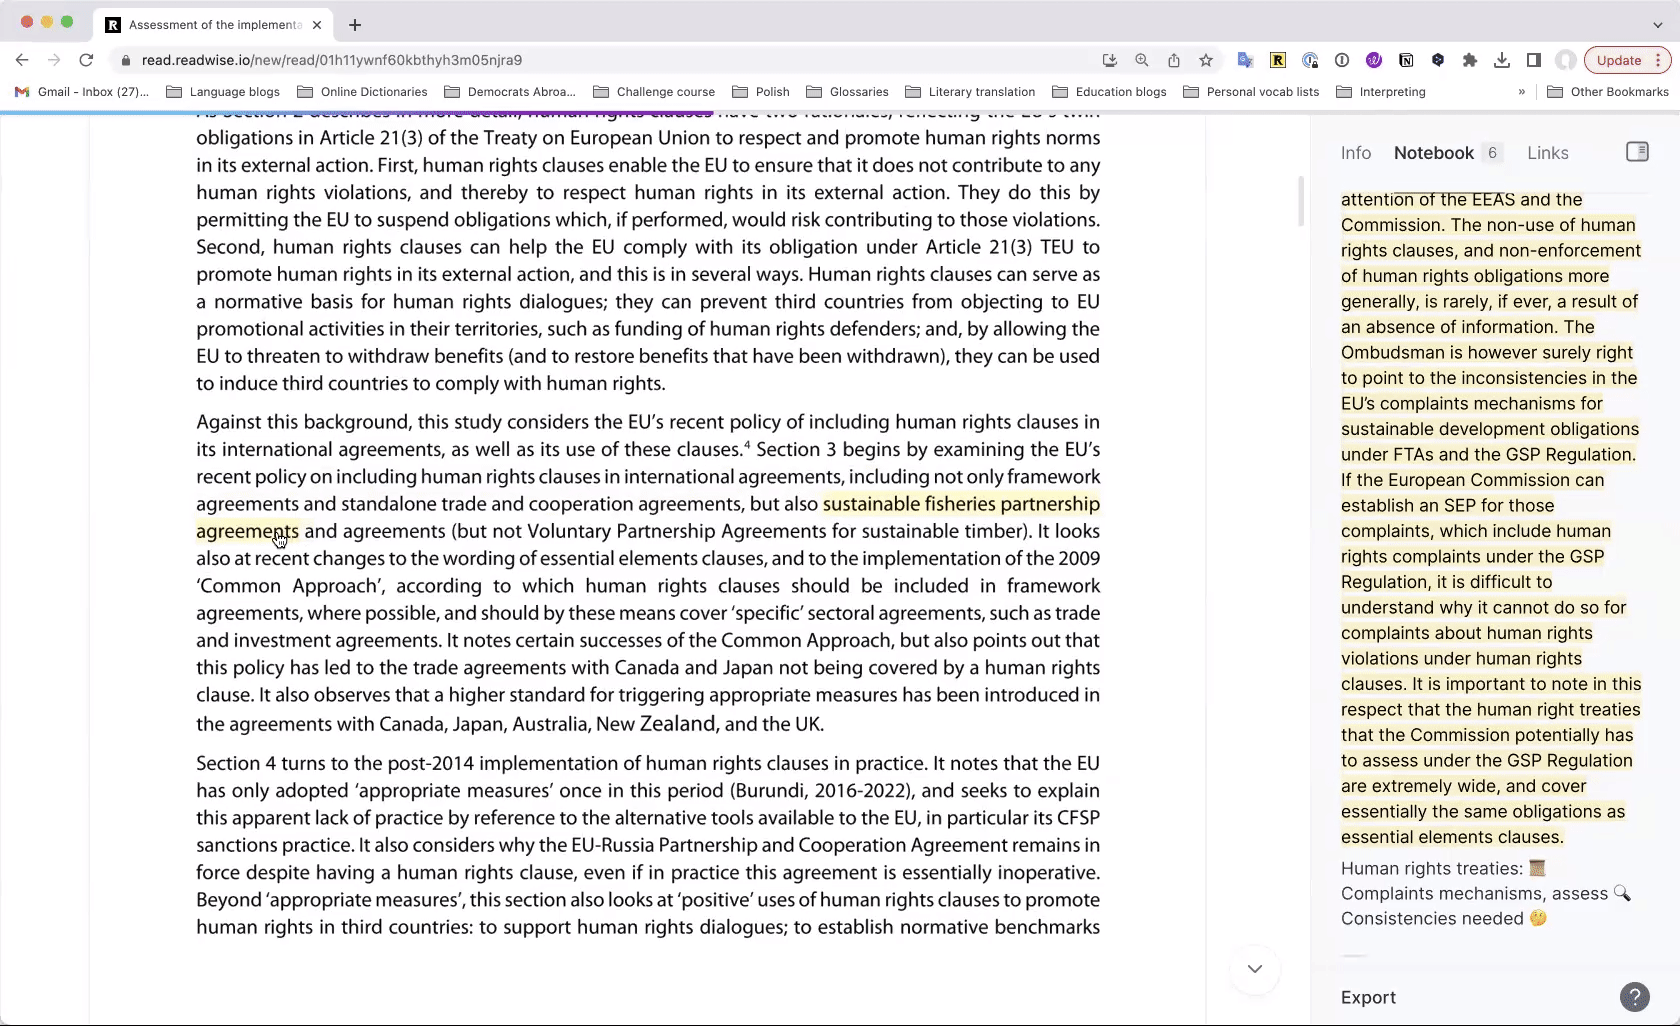Reload the Readwise page

pyautogui.click(x=86, y=60)
